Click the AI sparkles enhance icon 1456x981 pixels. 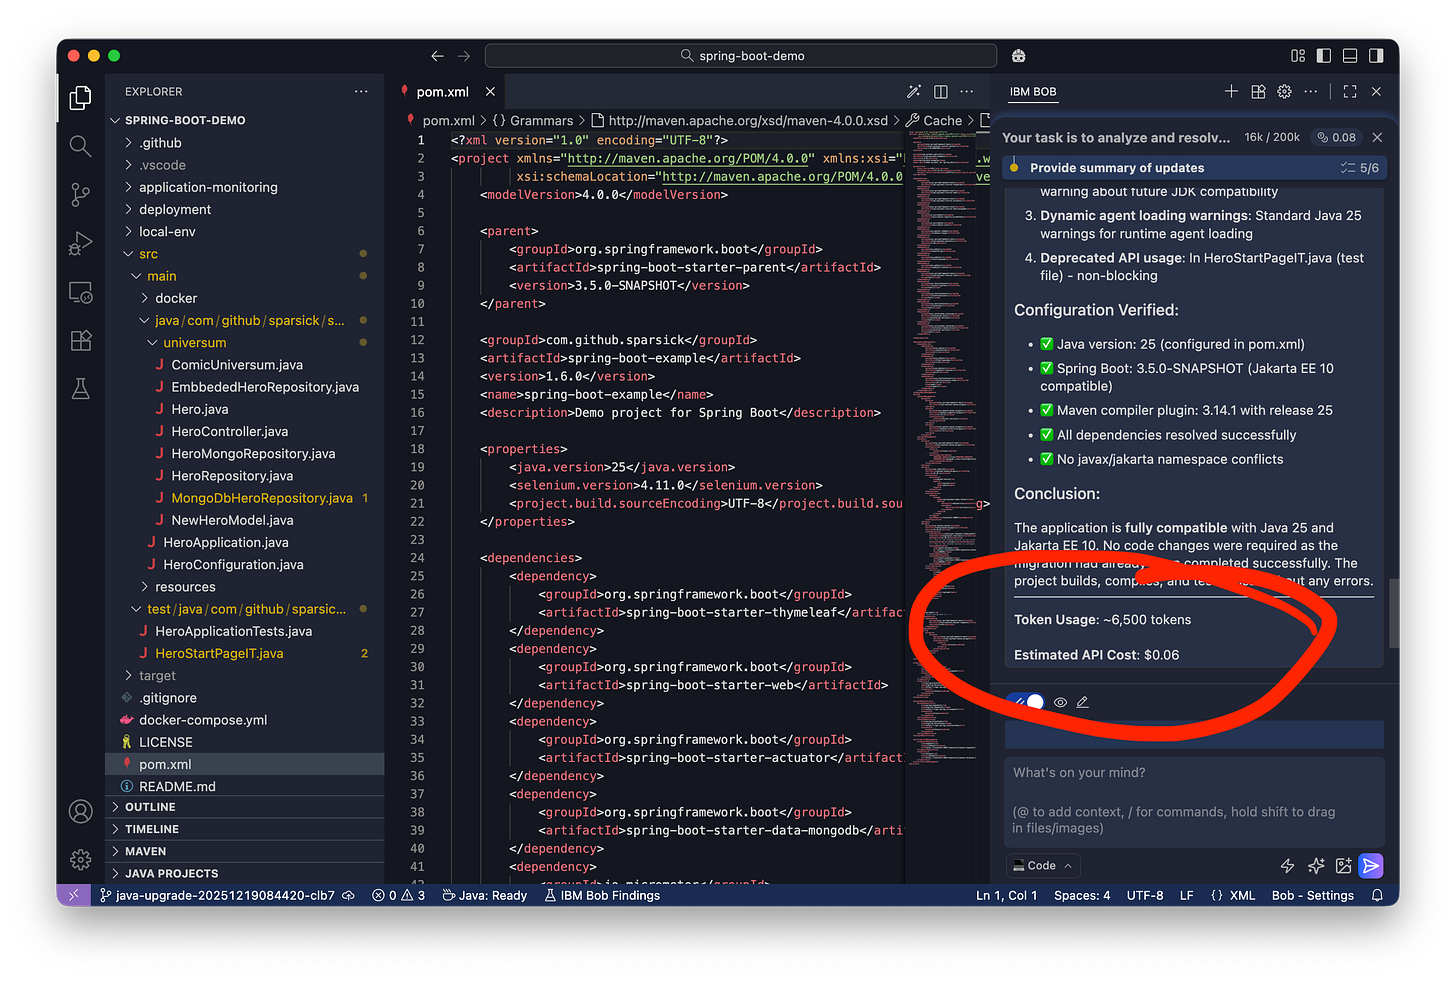tap(1316, 866)
